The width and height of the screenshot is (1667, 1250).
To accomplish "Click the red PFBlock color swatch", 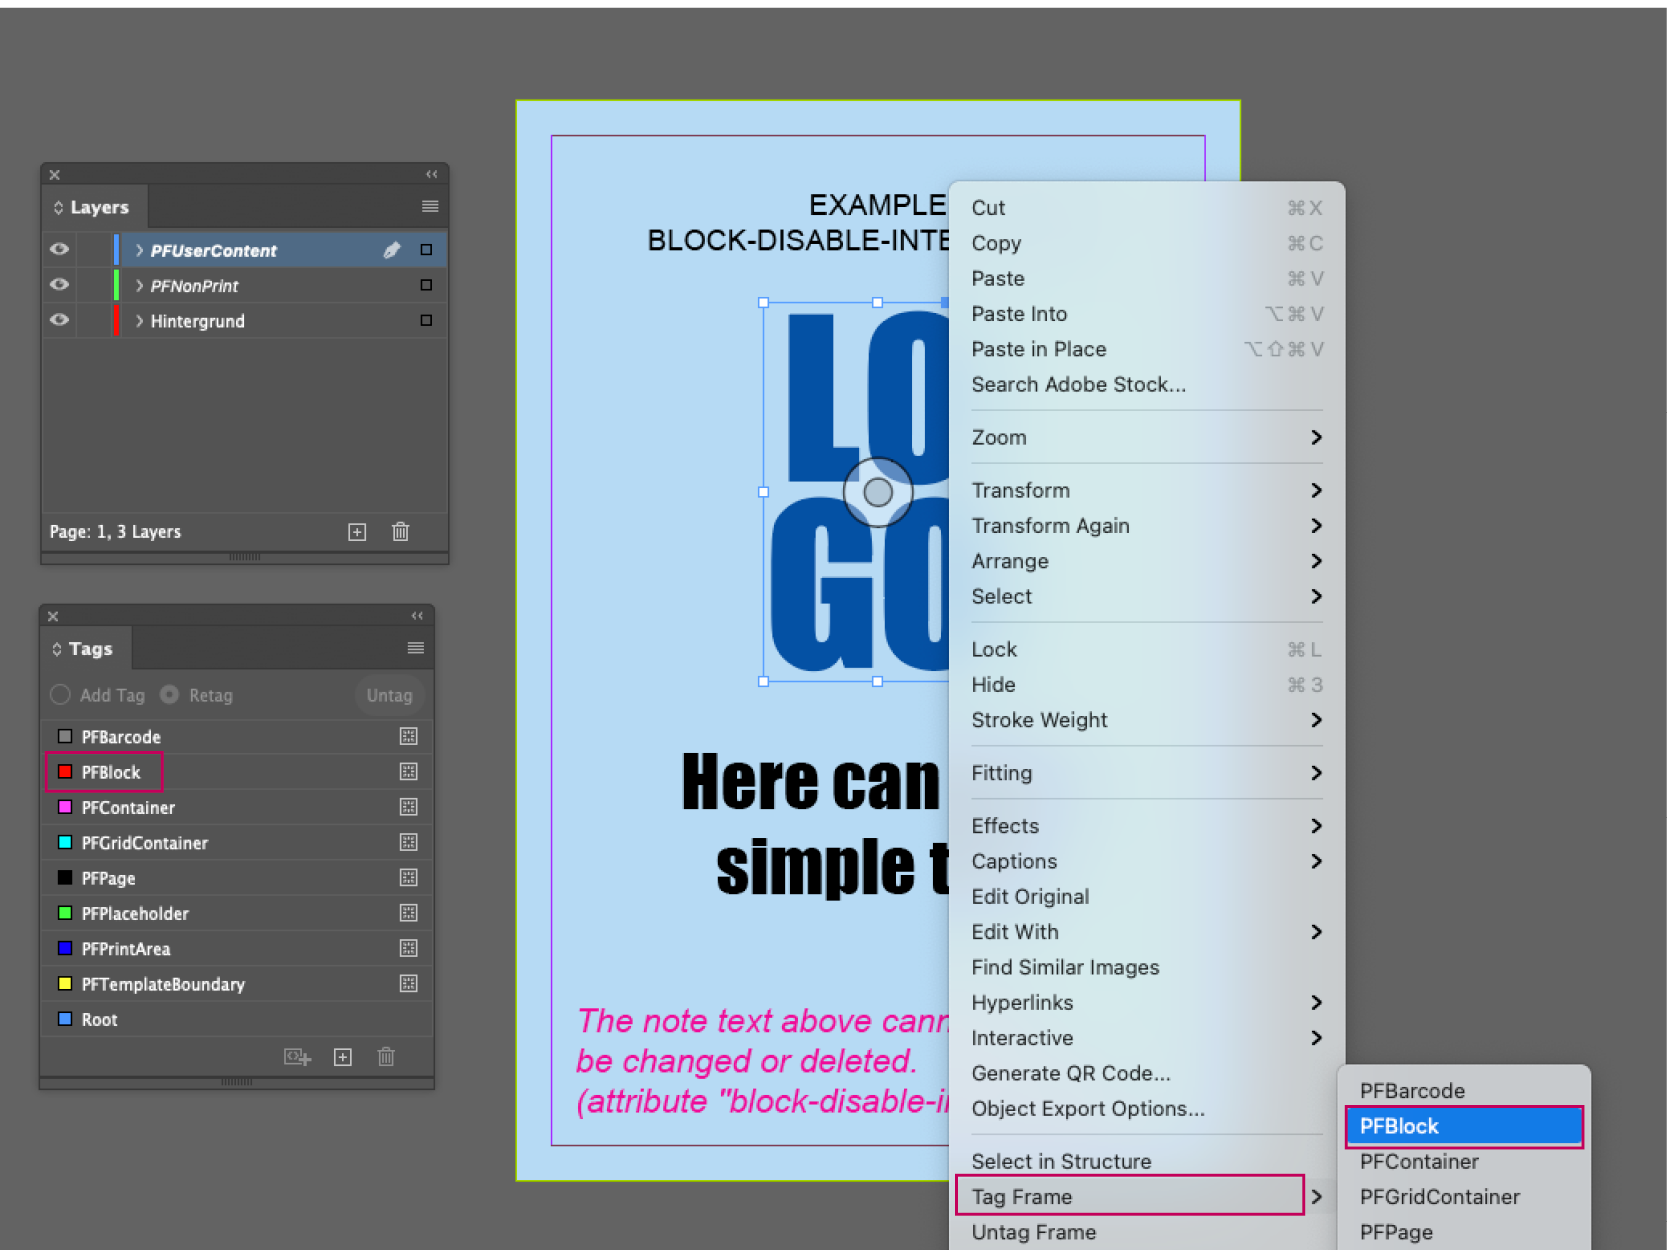I will (65, 772).
